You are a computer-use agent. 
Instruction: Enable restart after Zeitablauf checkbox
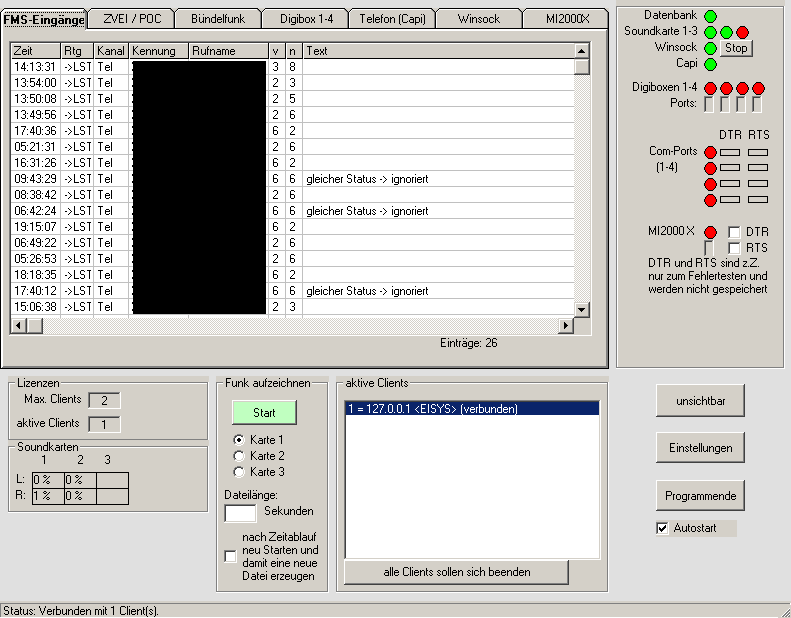point(231,556)
